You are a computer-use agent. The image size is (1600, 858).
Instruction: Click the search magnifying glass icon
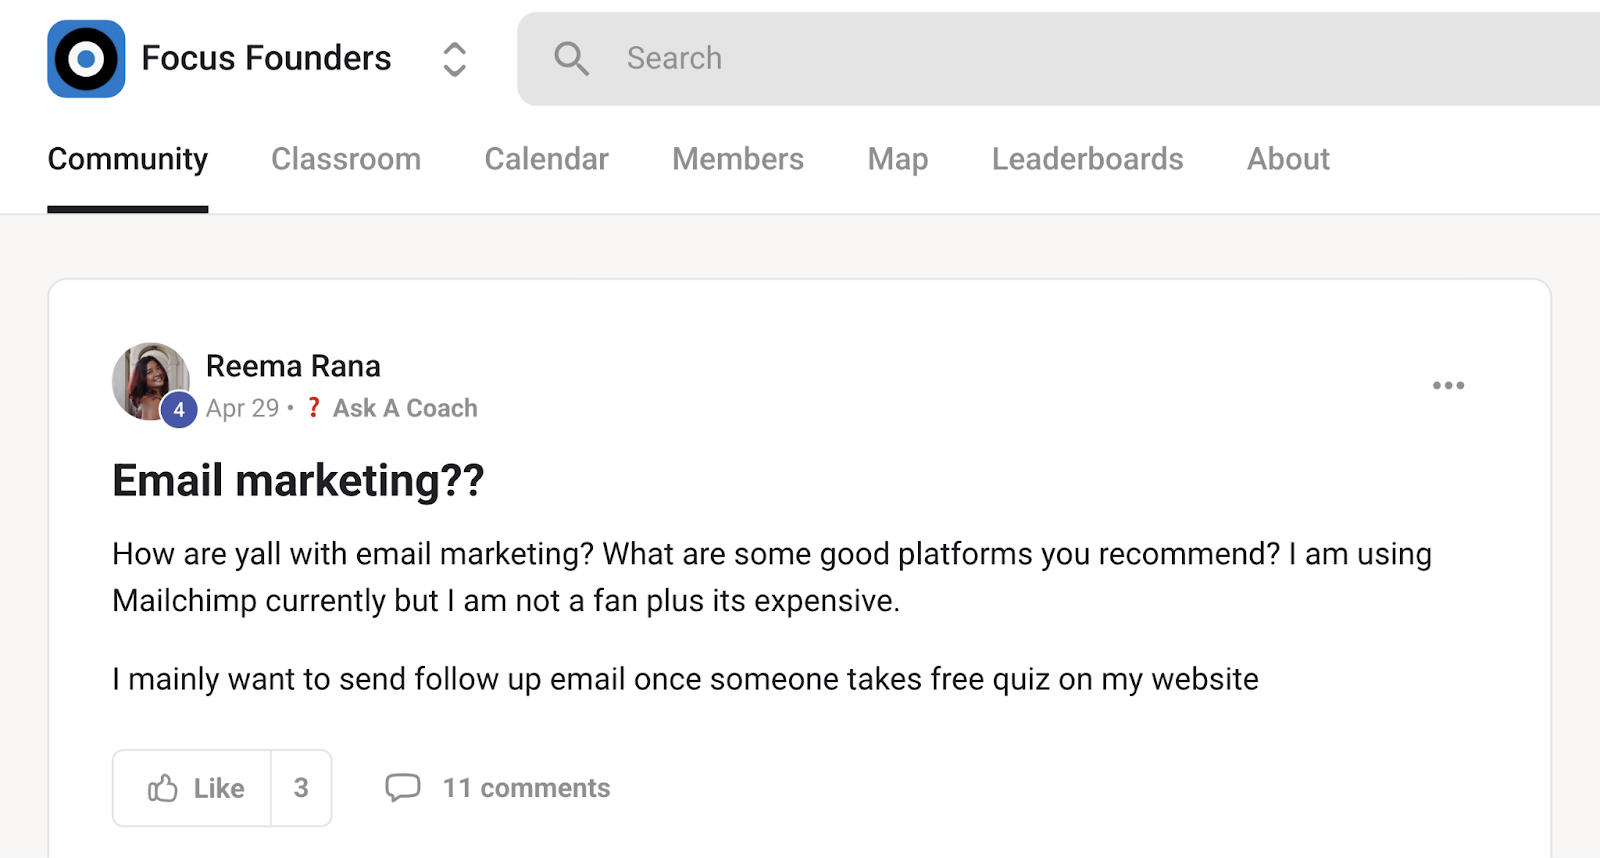coord(571,58)
